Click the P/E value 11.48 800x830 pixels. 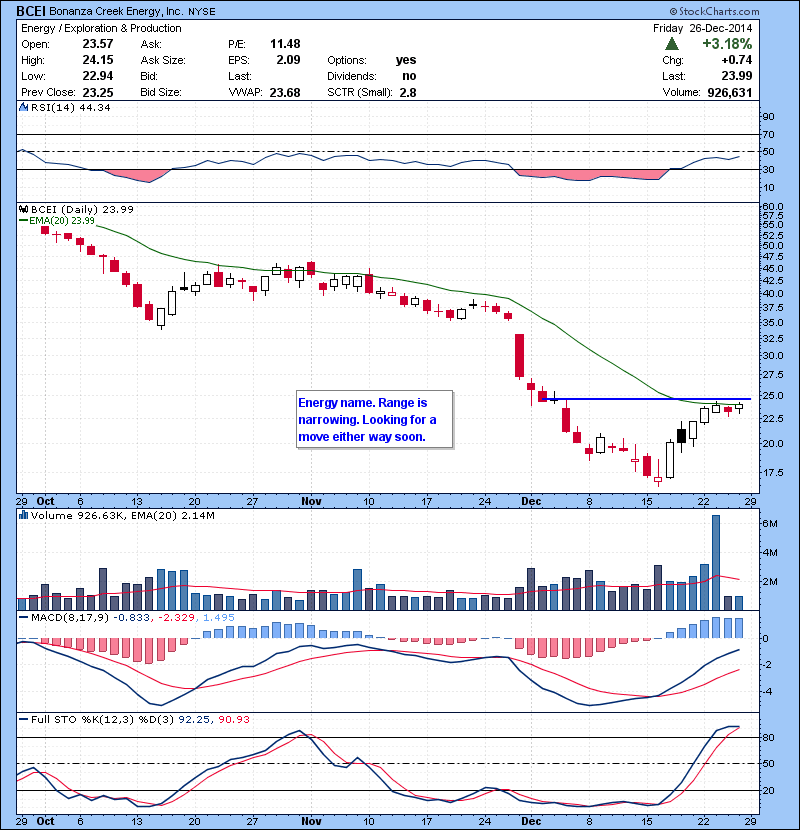pyautogui.click(x=285, y=44)
